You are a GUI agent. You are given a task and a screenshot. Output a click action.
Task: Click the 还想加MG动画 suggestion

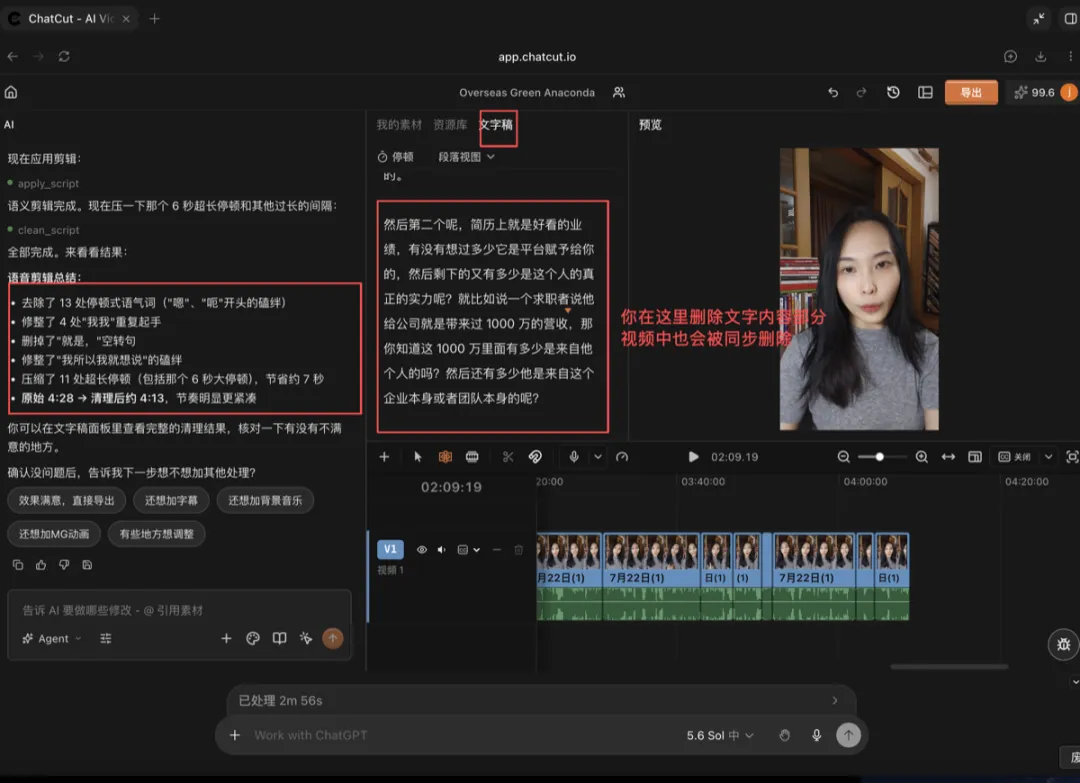coord(54,534)
